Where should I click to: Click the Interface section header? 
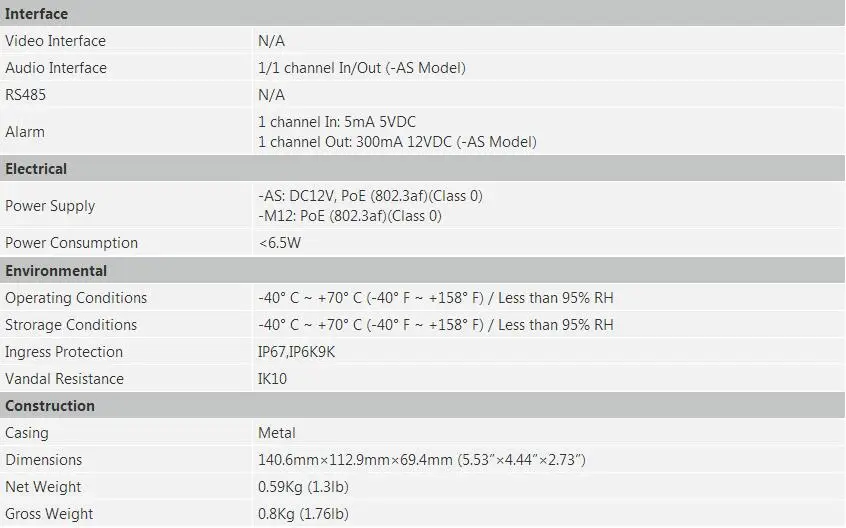tap(36, 13)
